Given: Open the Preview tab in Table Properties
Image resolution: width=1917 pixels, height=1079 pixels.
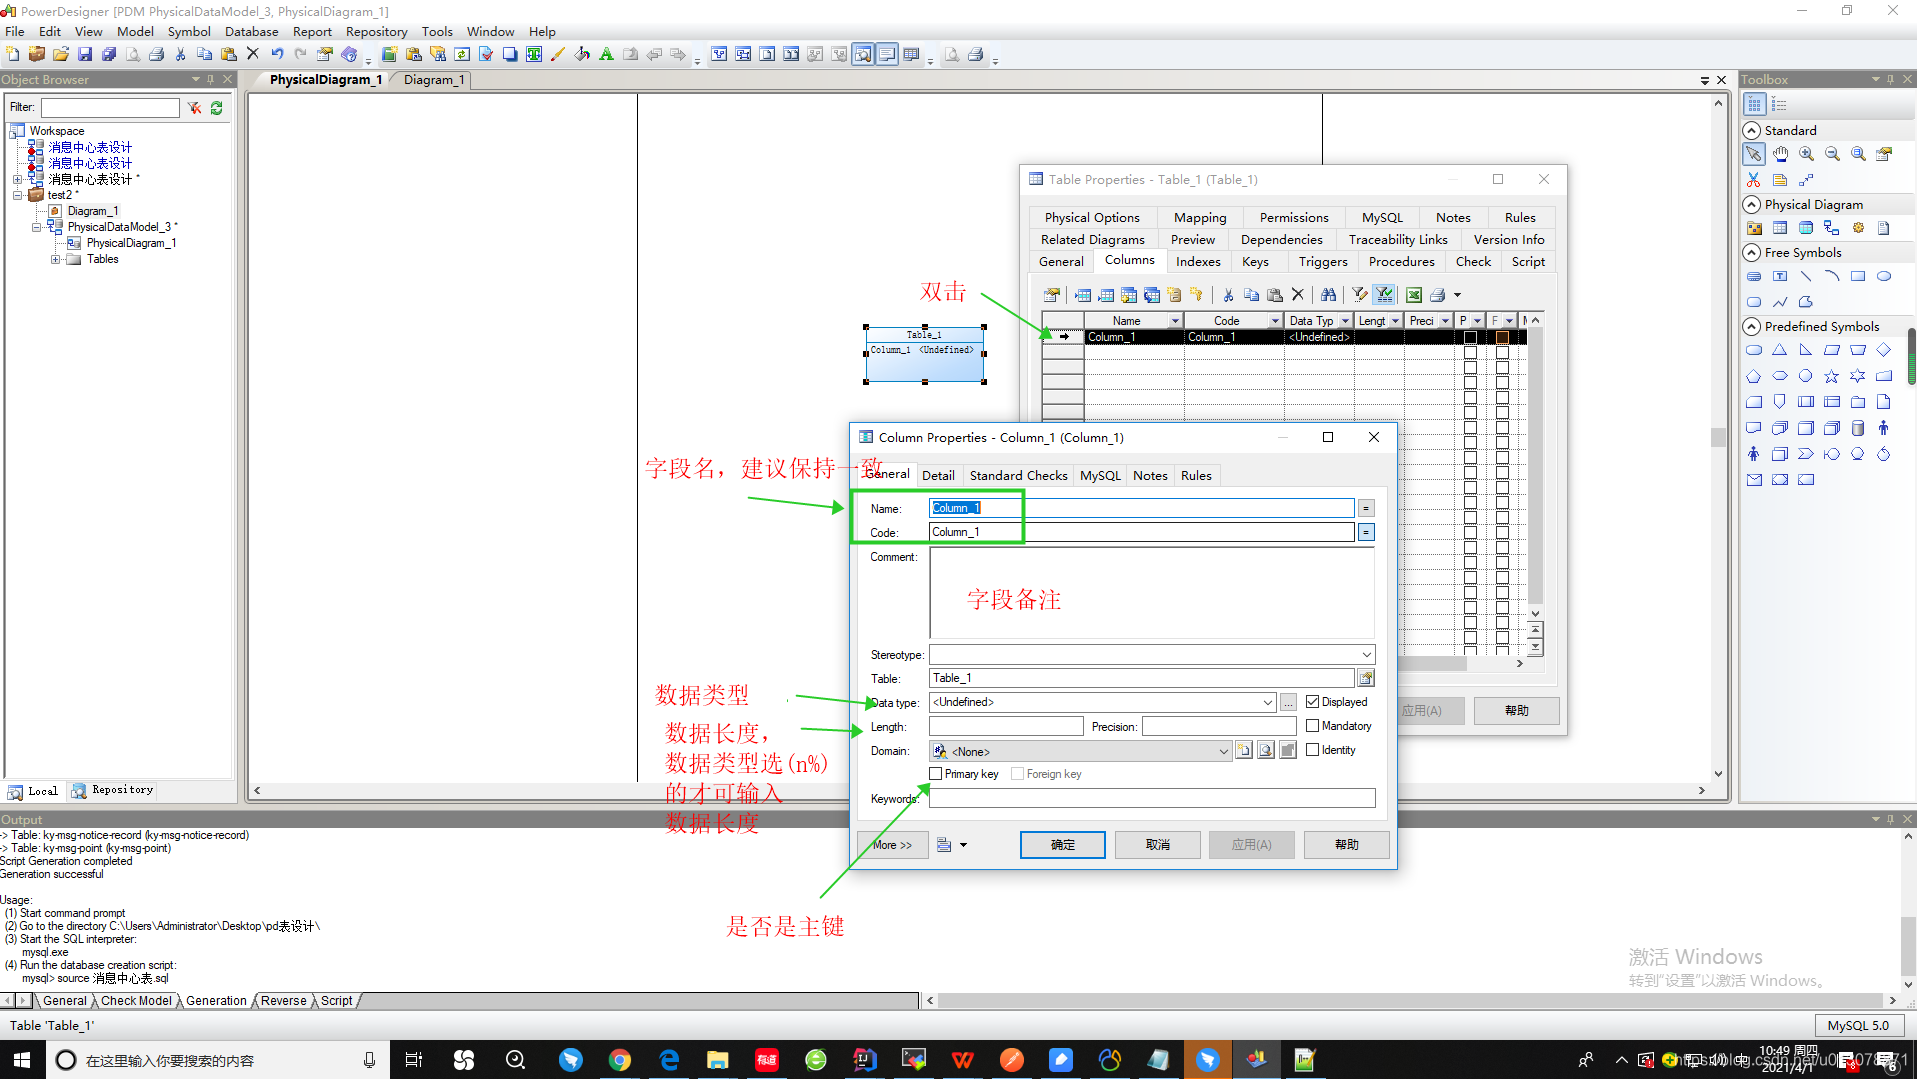Looking at the screenshot, I should tap(1193, 240).
